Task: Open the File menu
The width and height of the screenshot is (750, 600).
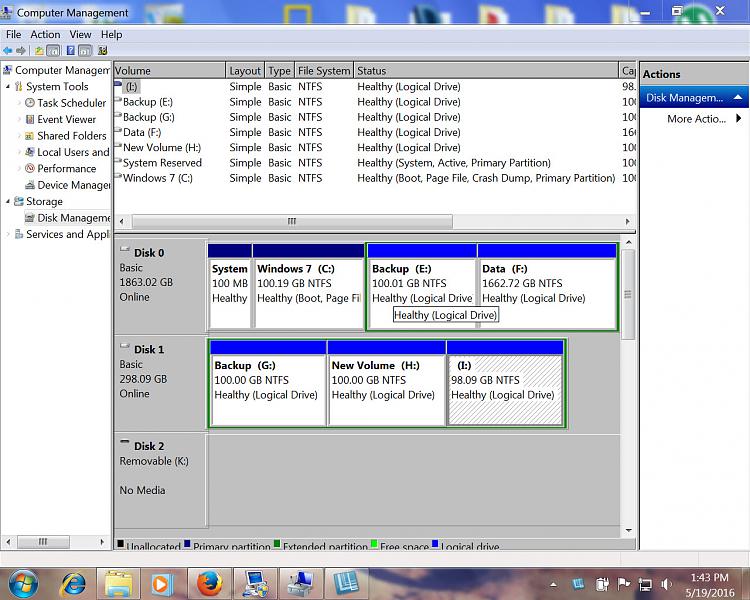Action: click(13, 34)
